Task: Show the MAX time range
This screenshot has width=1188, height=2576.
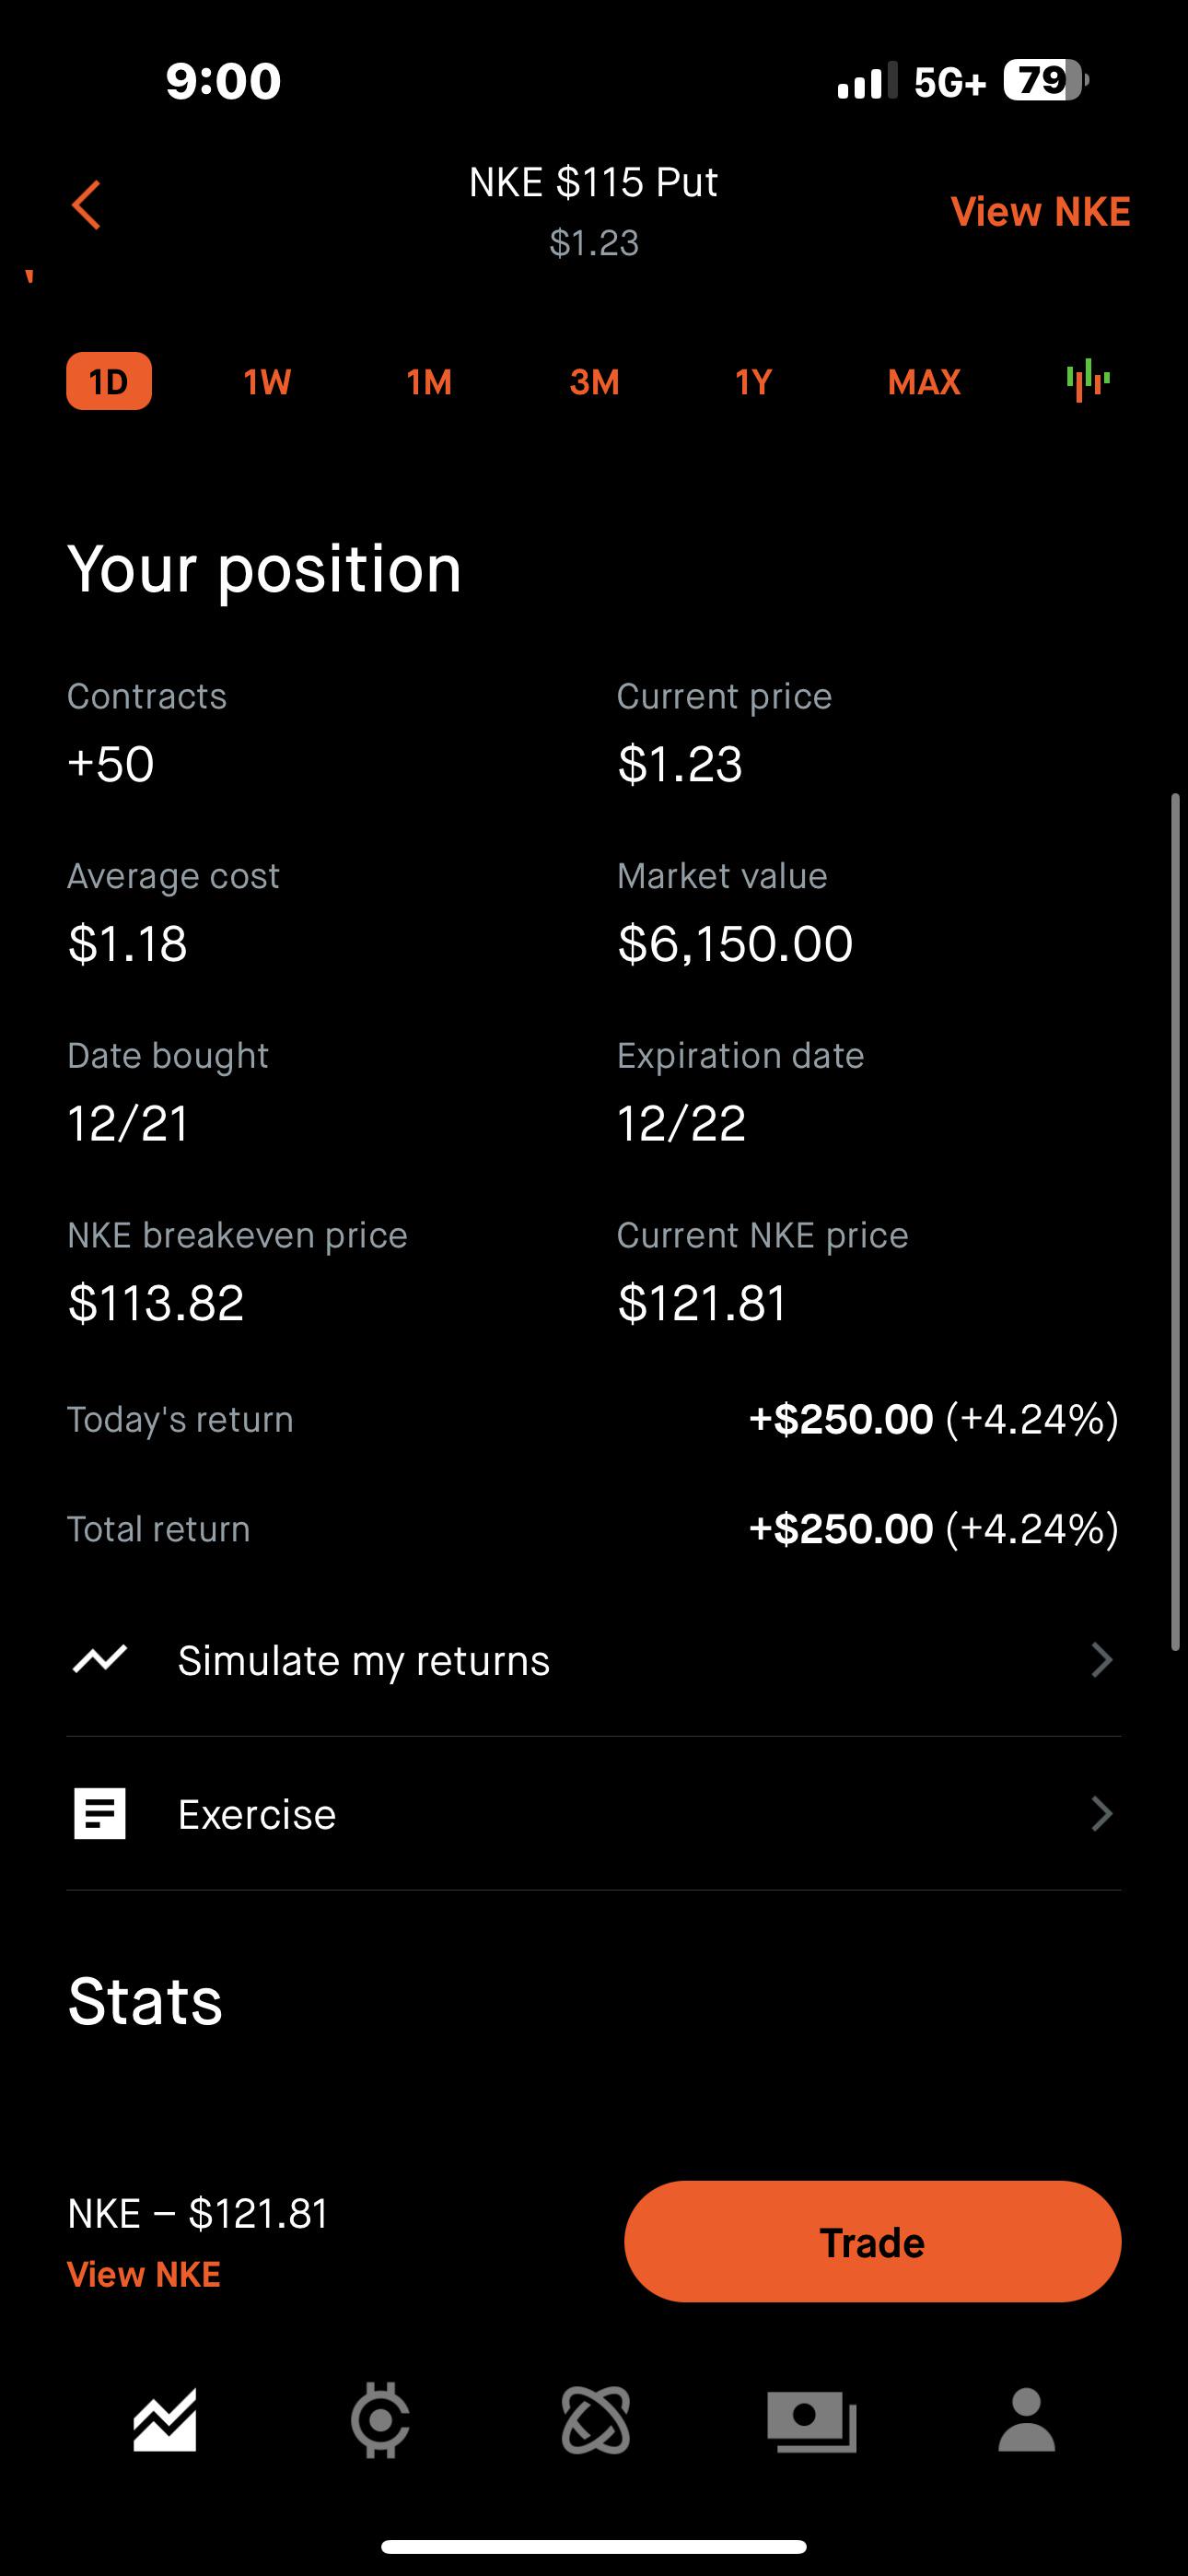Action: (x=923, y=382)
